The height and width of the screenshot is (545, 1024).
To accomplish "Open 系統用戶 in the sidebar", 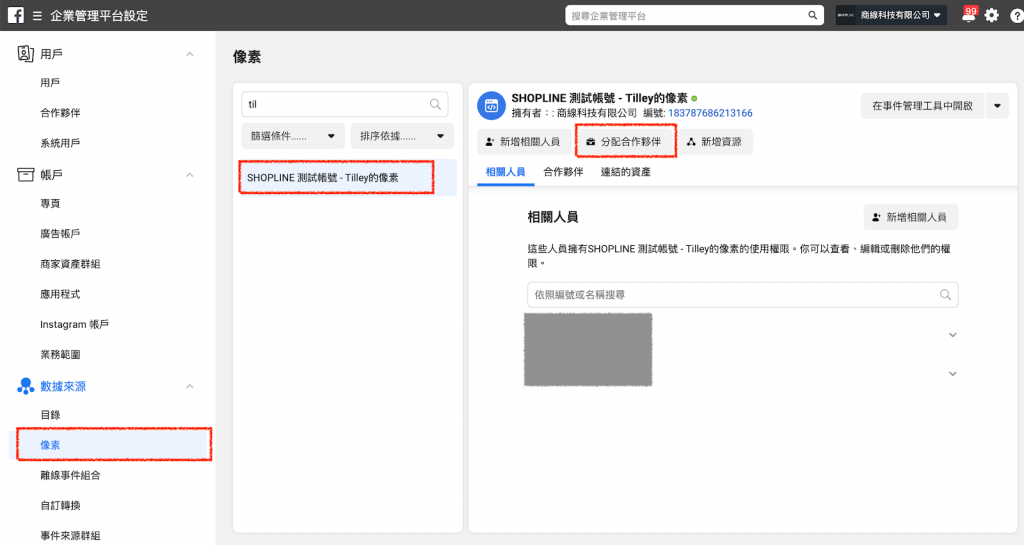I will click(60, 143).
